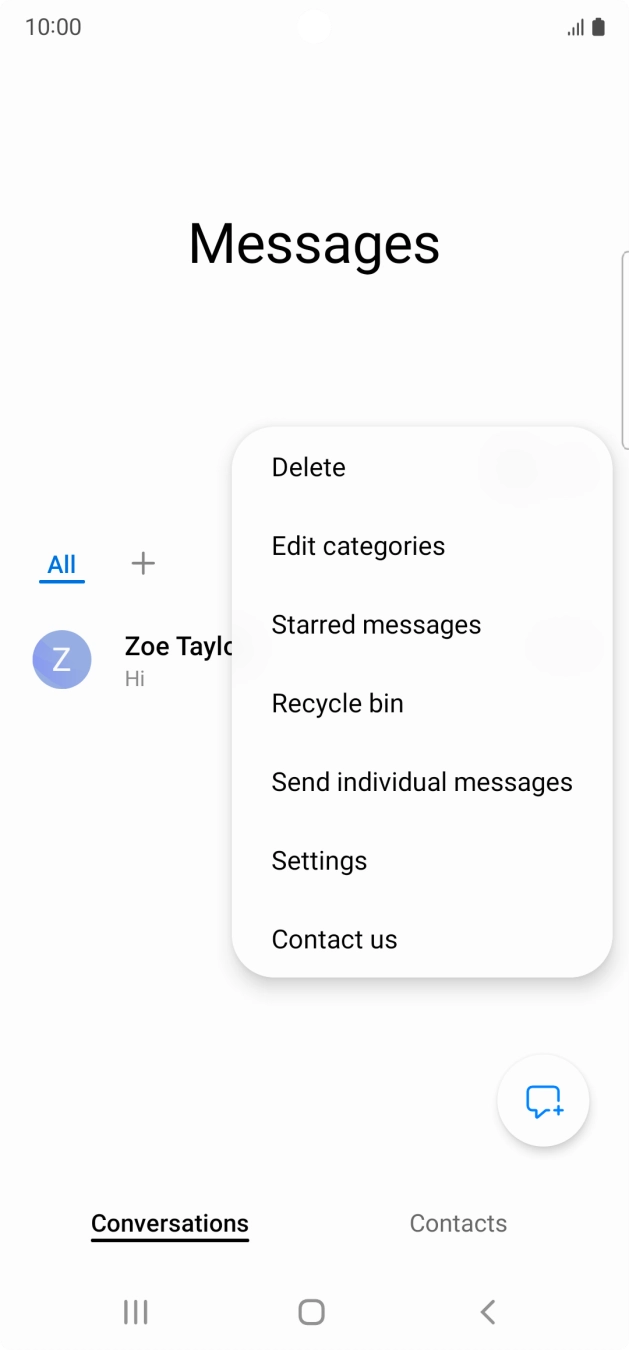Add a new category with plus icon
Image resolution: width=629 pixels, height=1350 pixels.
click(143, 563)
